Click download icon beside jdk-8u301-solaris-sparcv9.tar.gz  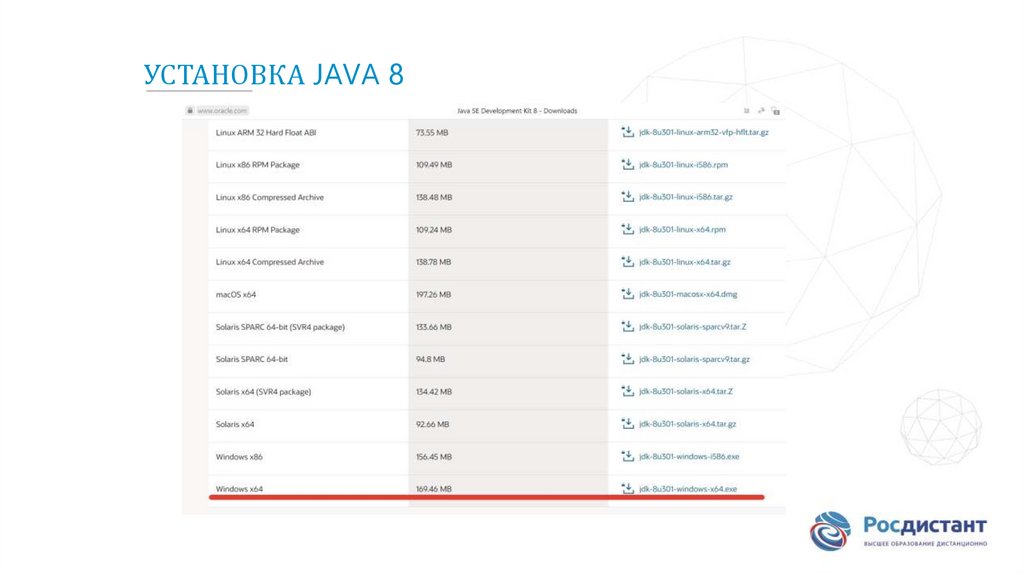[628, 359]
